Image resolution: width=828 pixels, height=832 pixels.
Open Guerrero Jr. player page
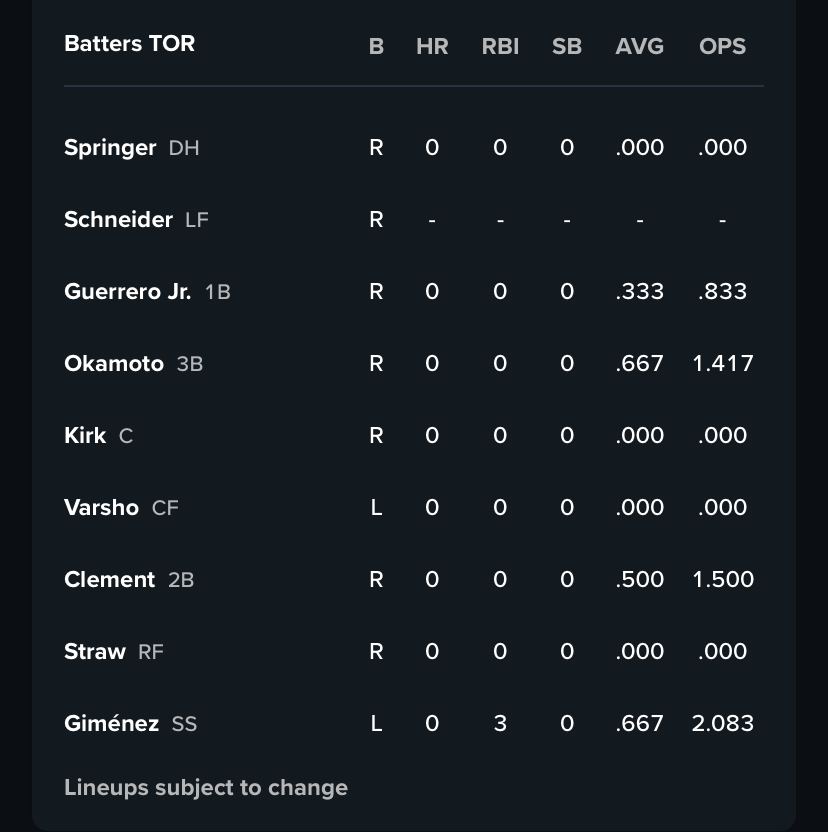coord(127,292)
